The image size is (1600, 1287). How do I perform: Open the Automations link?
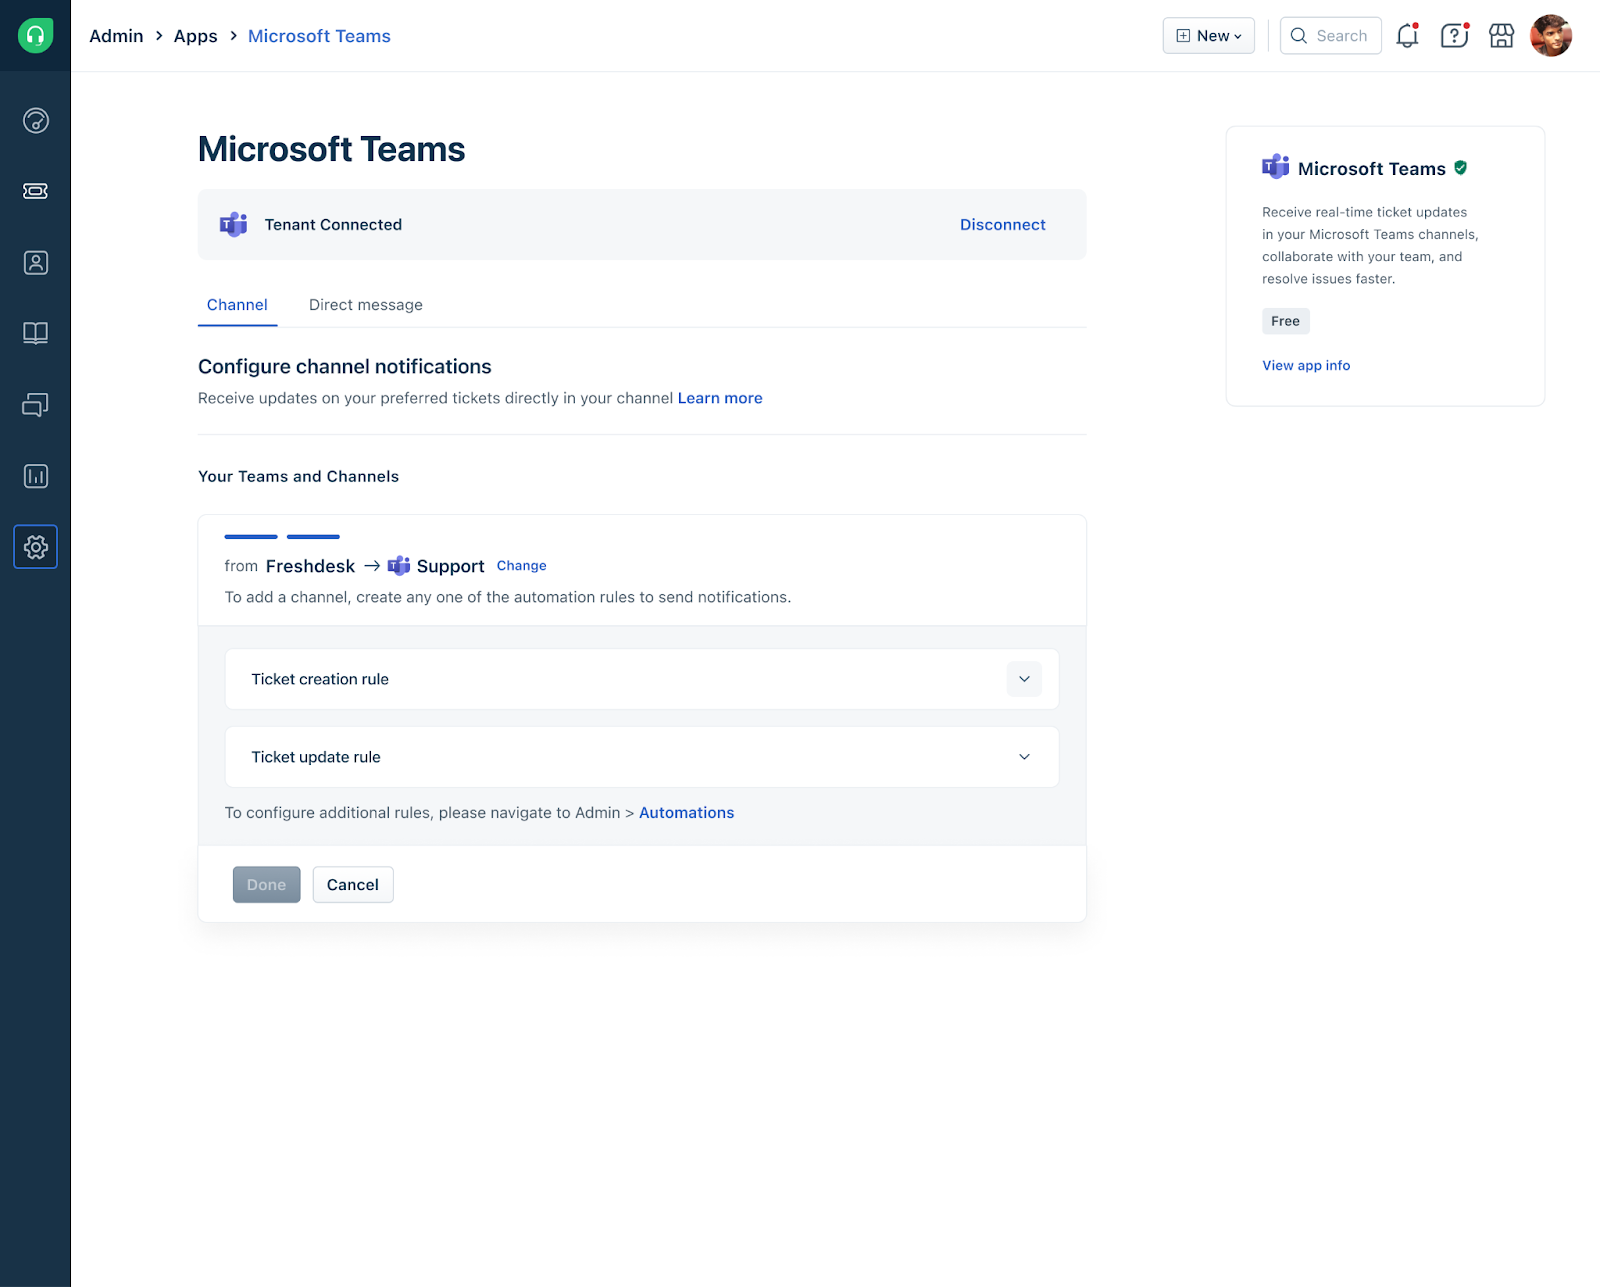[x=686, y=813]
